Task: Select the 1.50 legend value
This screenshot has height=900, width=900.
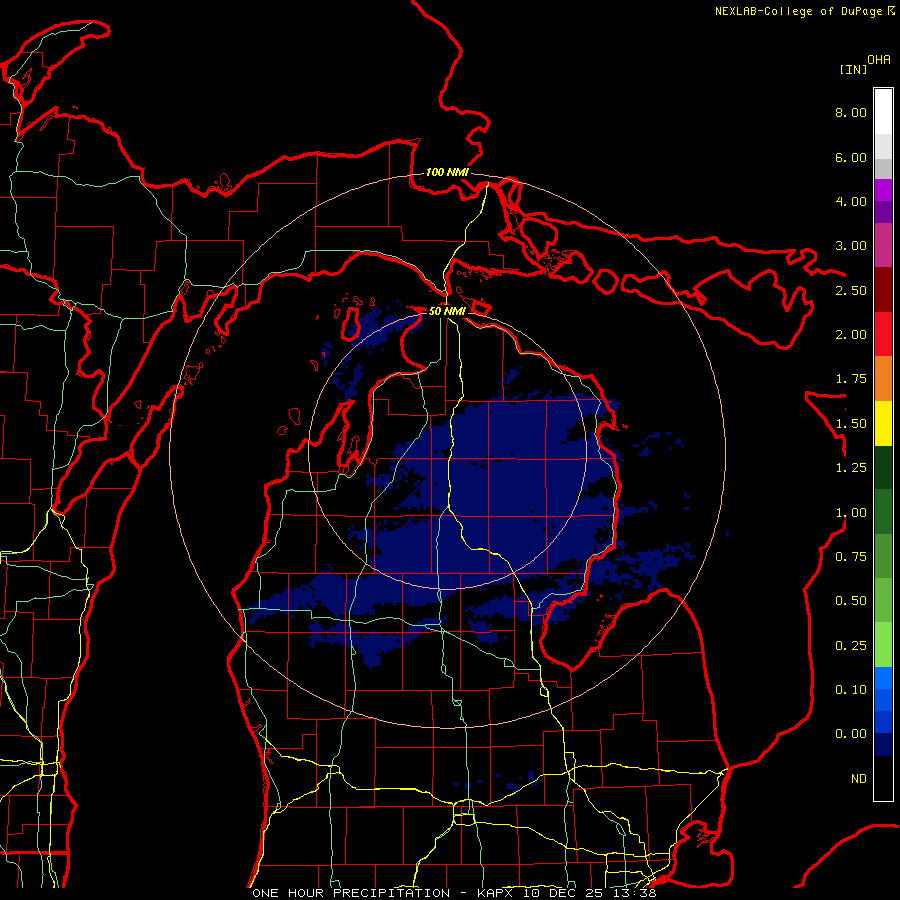Action: [x=851, y=424]
